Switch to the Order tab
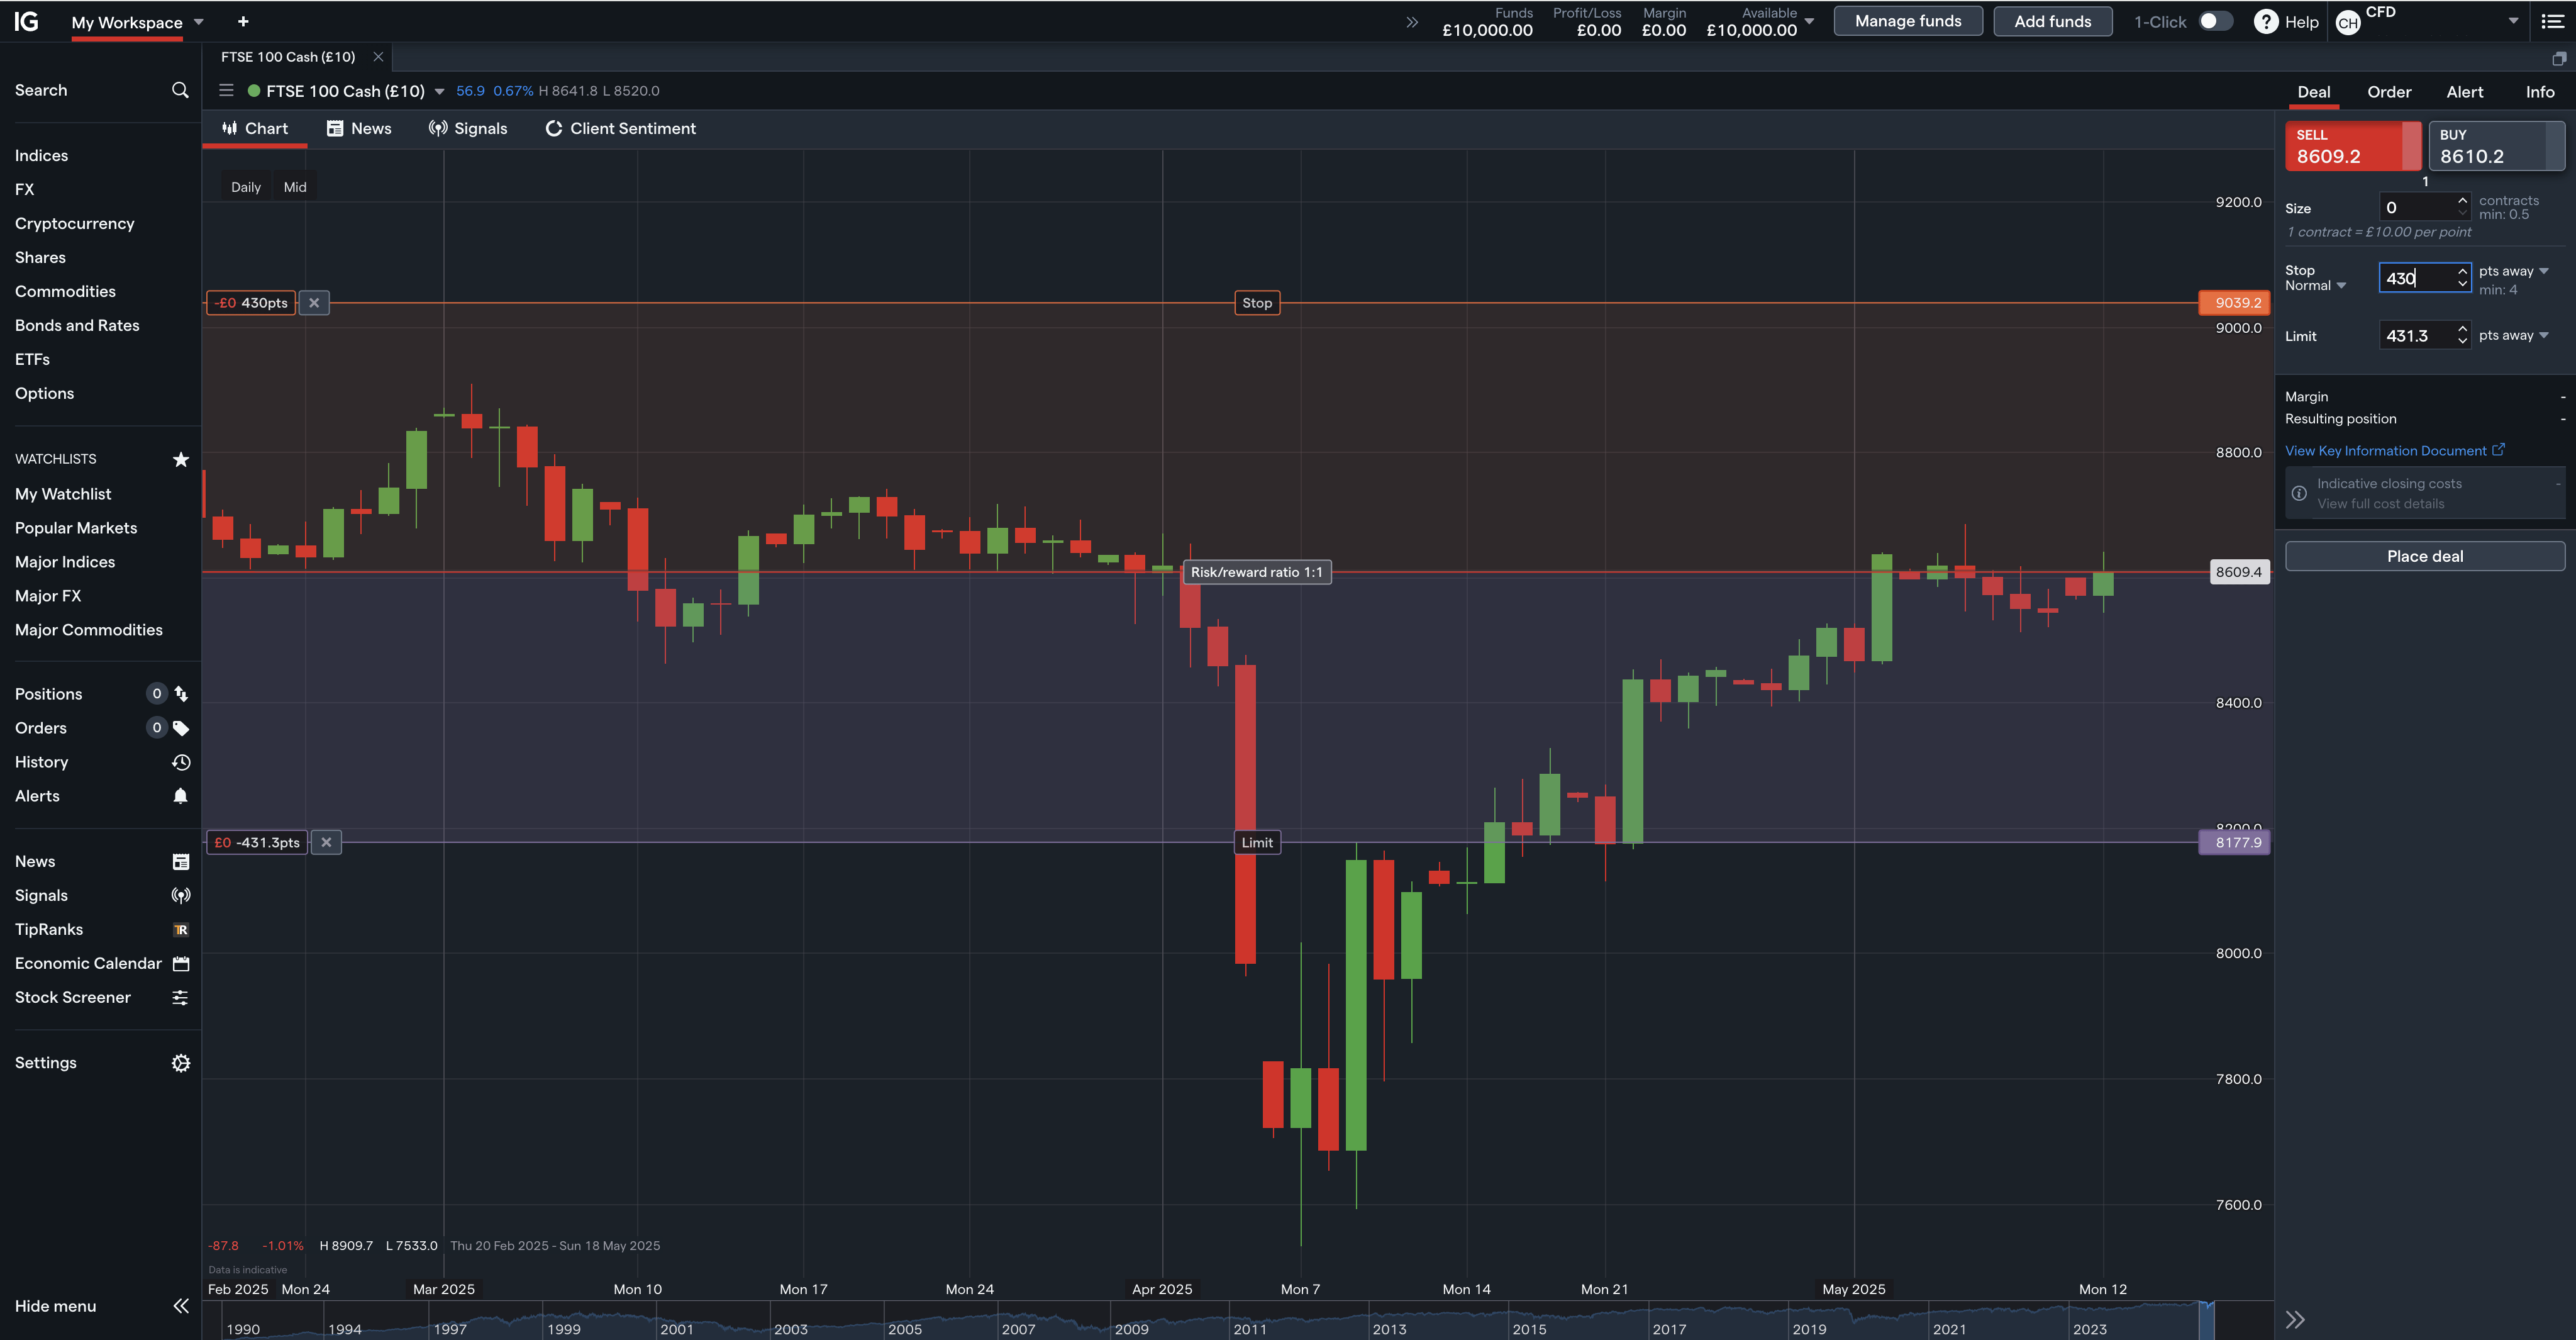The height and width of the screenshot is (1340, 2576). click(2389, 92)
